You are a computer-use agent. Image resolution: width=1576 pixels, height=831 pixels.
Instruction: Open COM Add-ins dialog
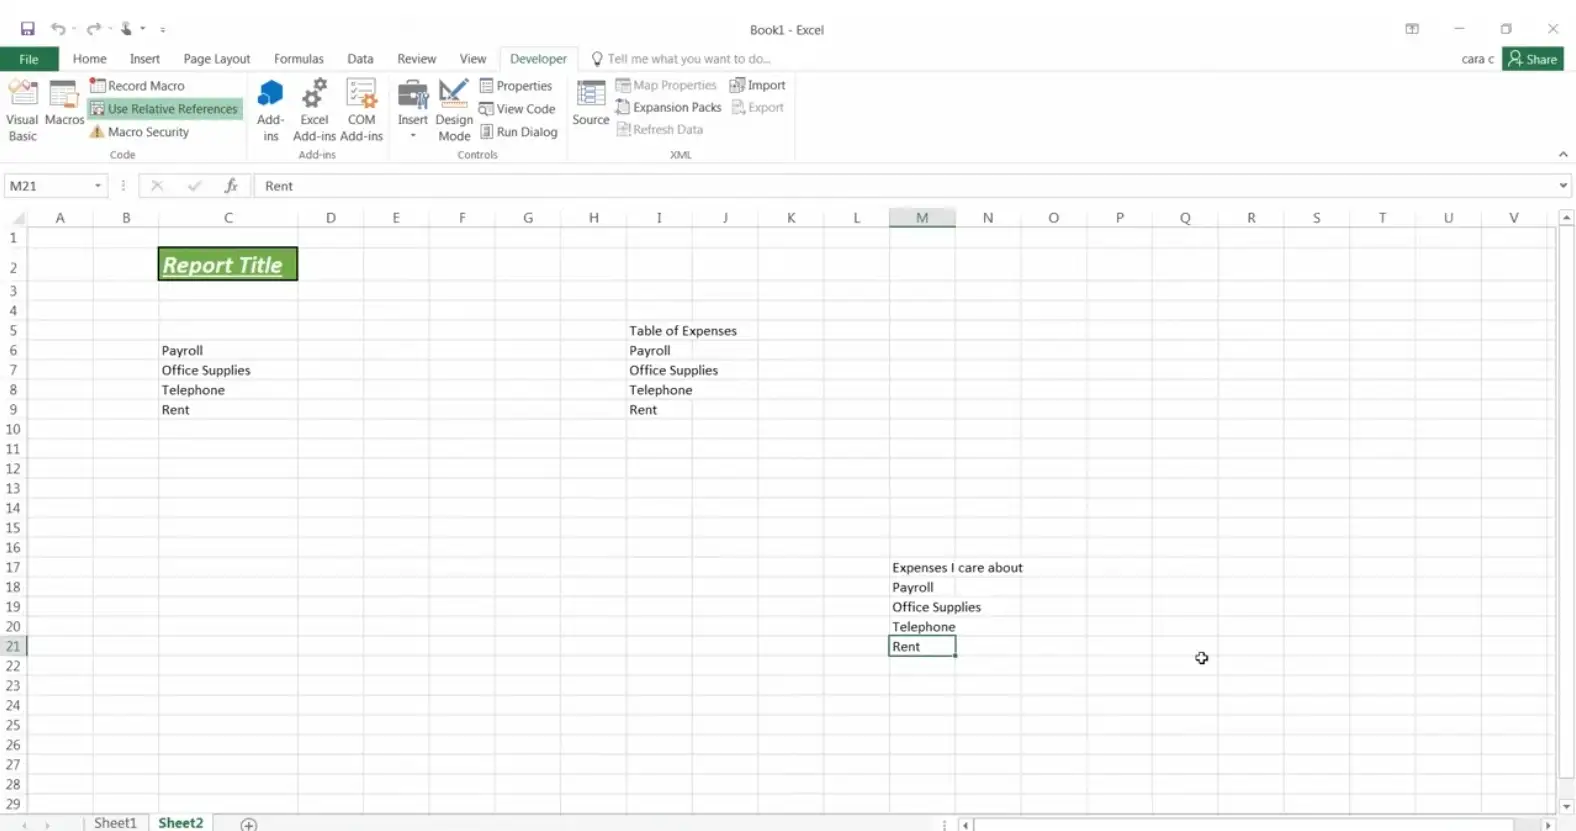pyautogui.click(x=361, y=110)
